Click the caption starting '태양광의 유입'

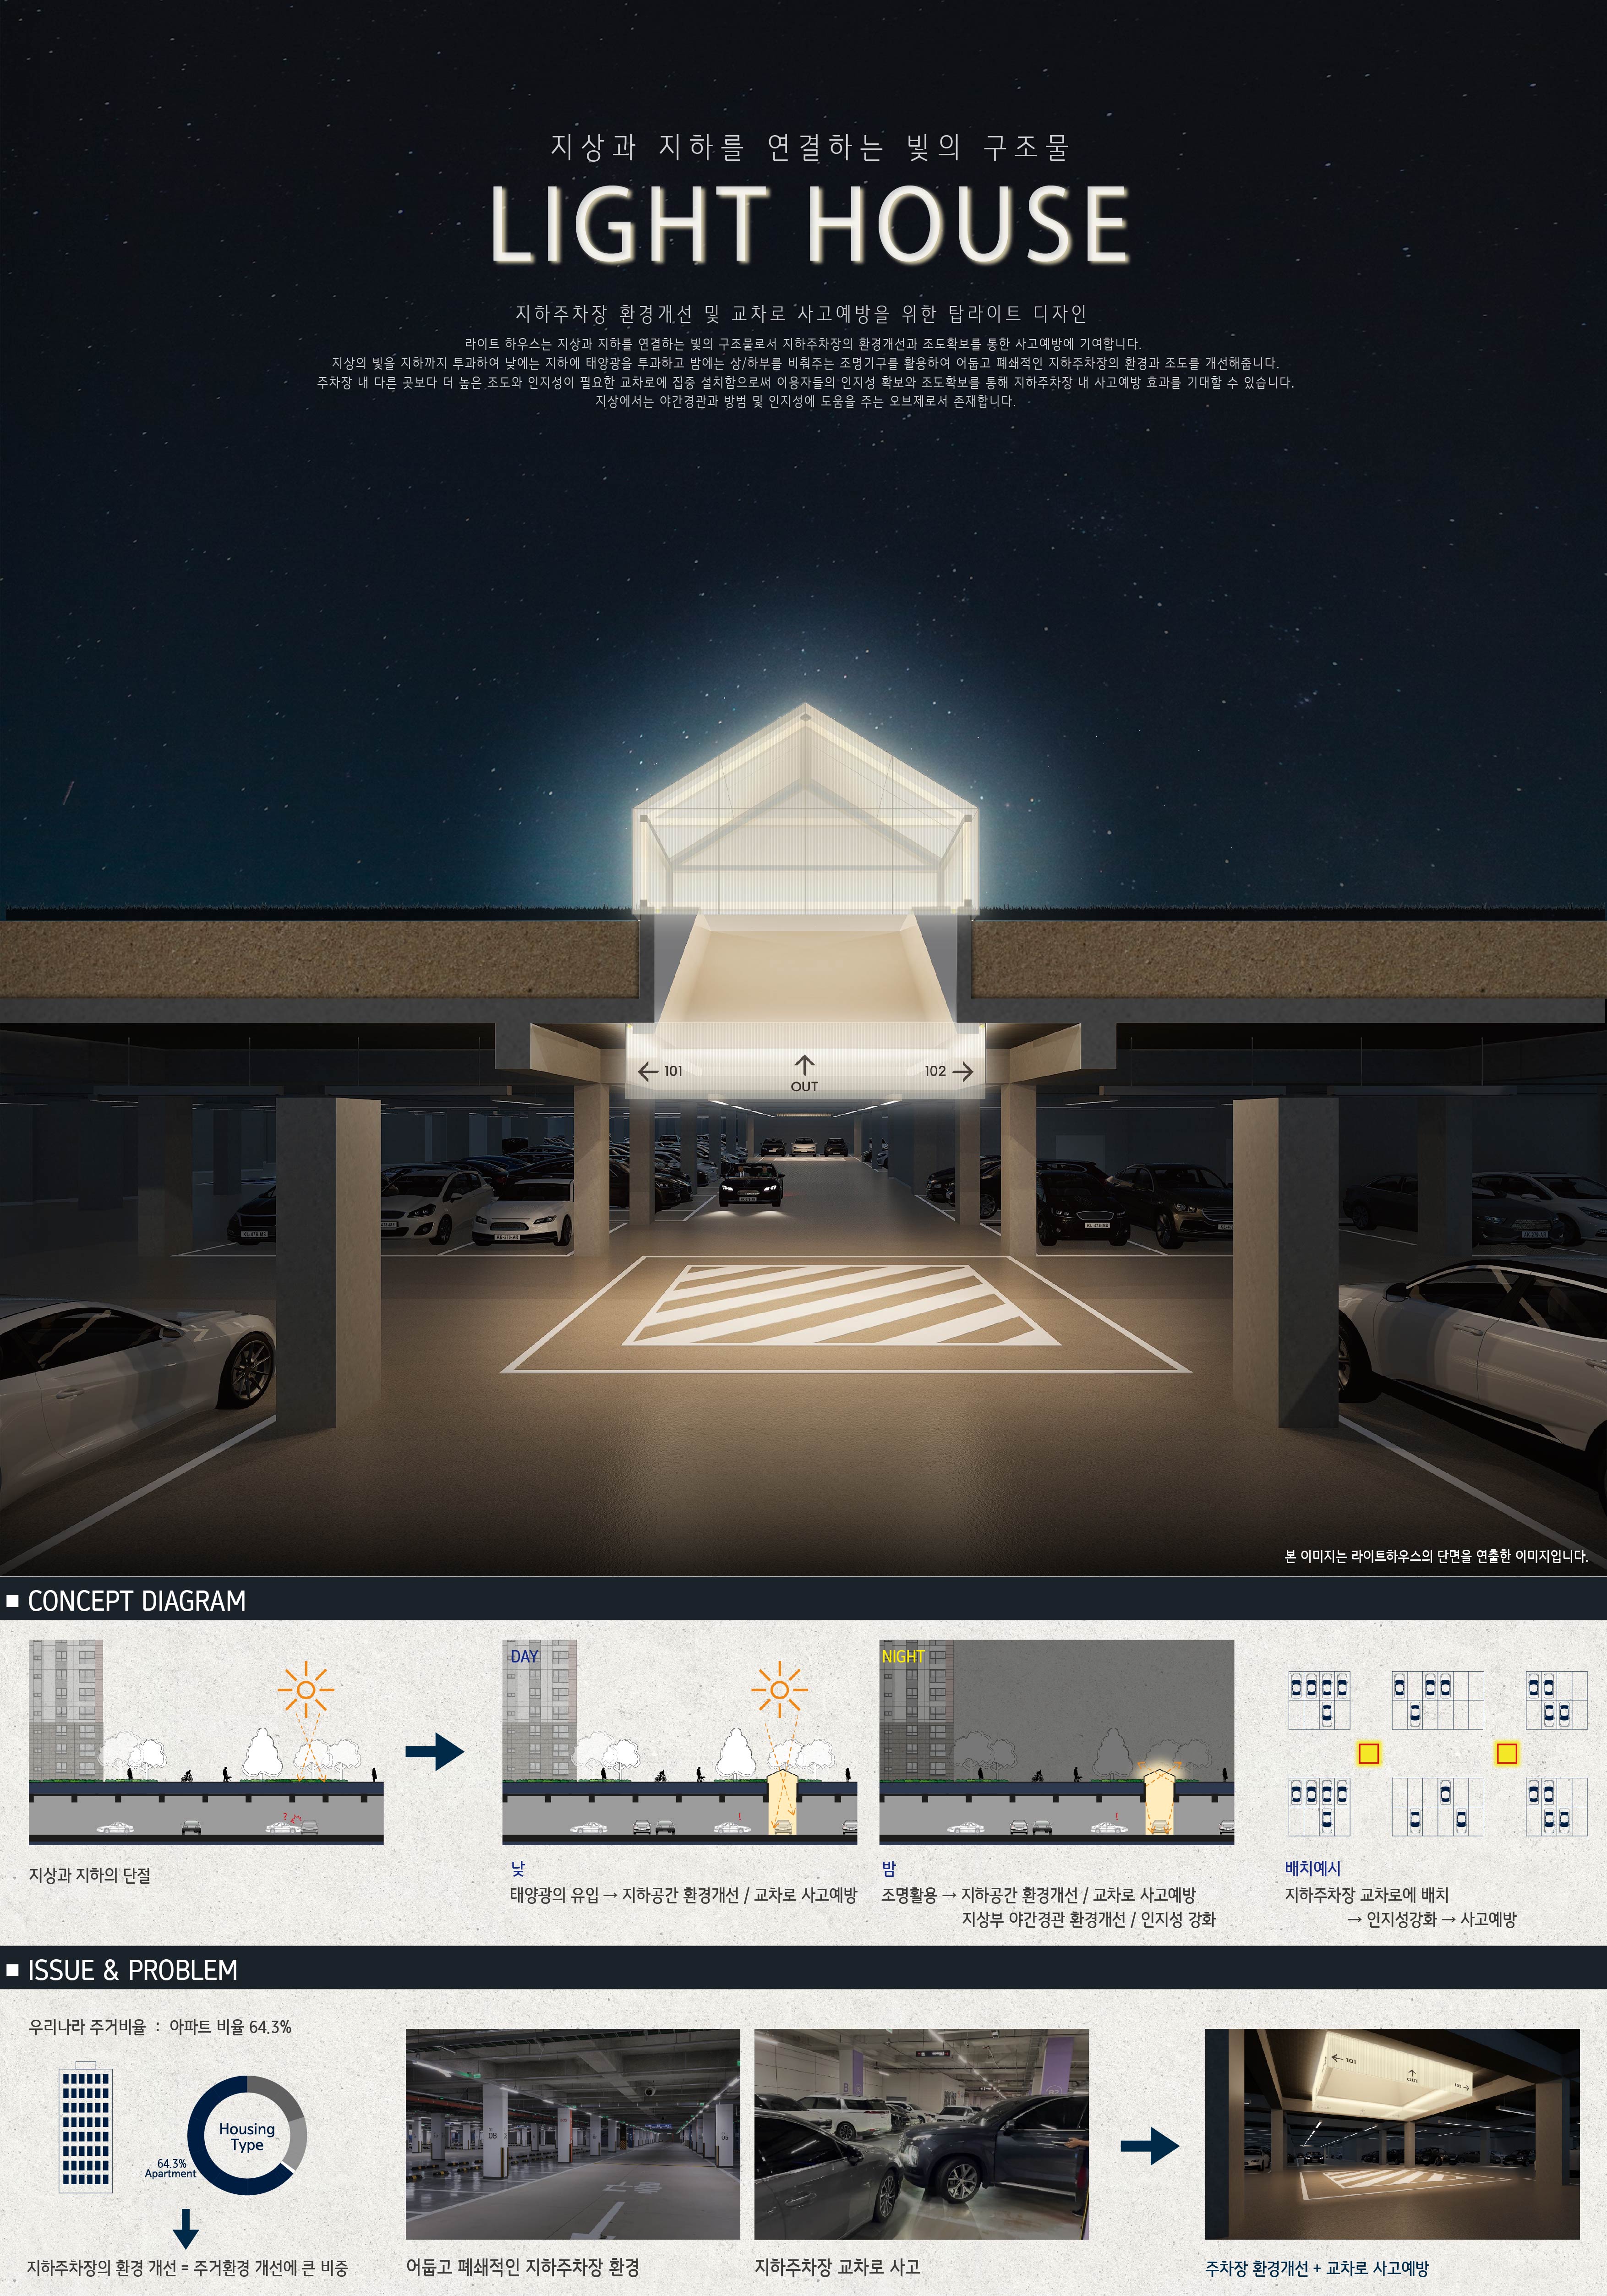coord(684,1895)
